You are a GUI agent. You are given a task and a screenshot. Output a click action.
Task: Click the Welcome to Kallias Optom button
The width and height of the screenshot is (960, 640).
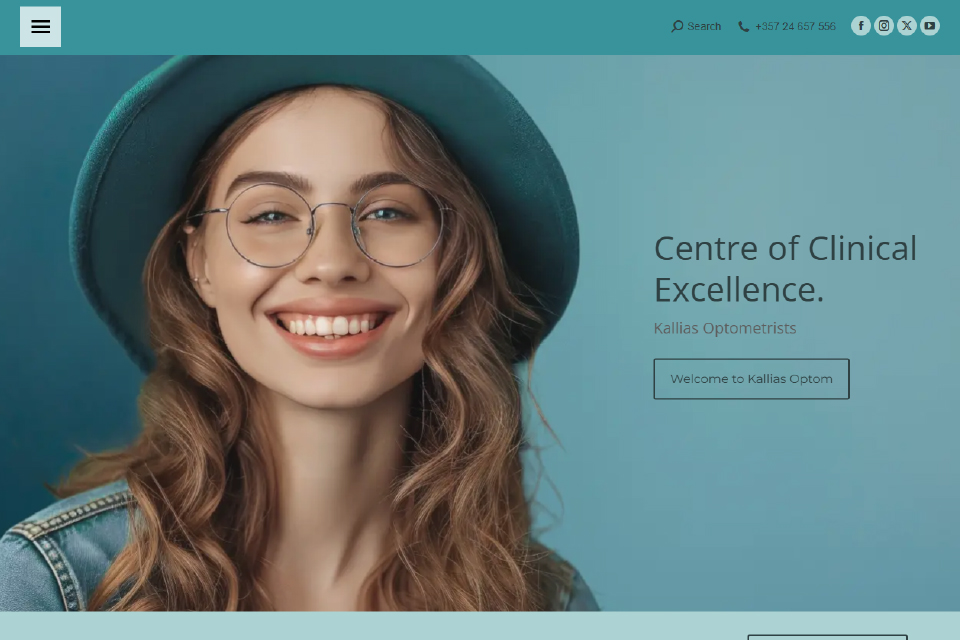click(751, 379)
